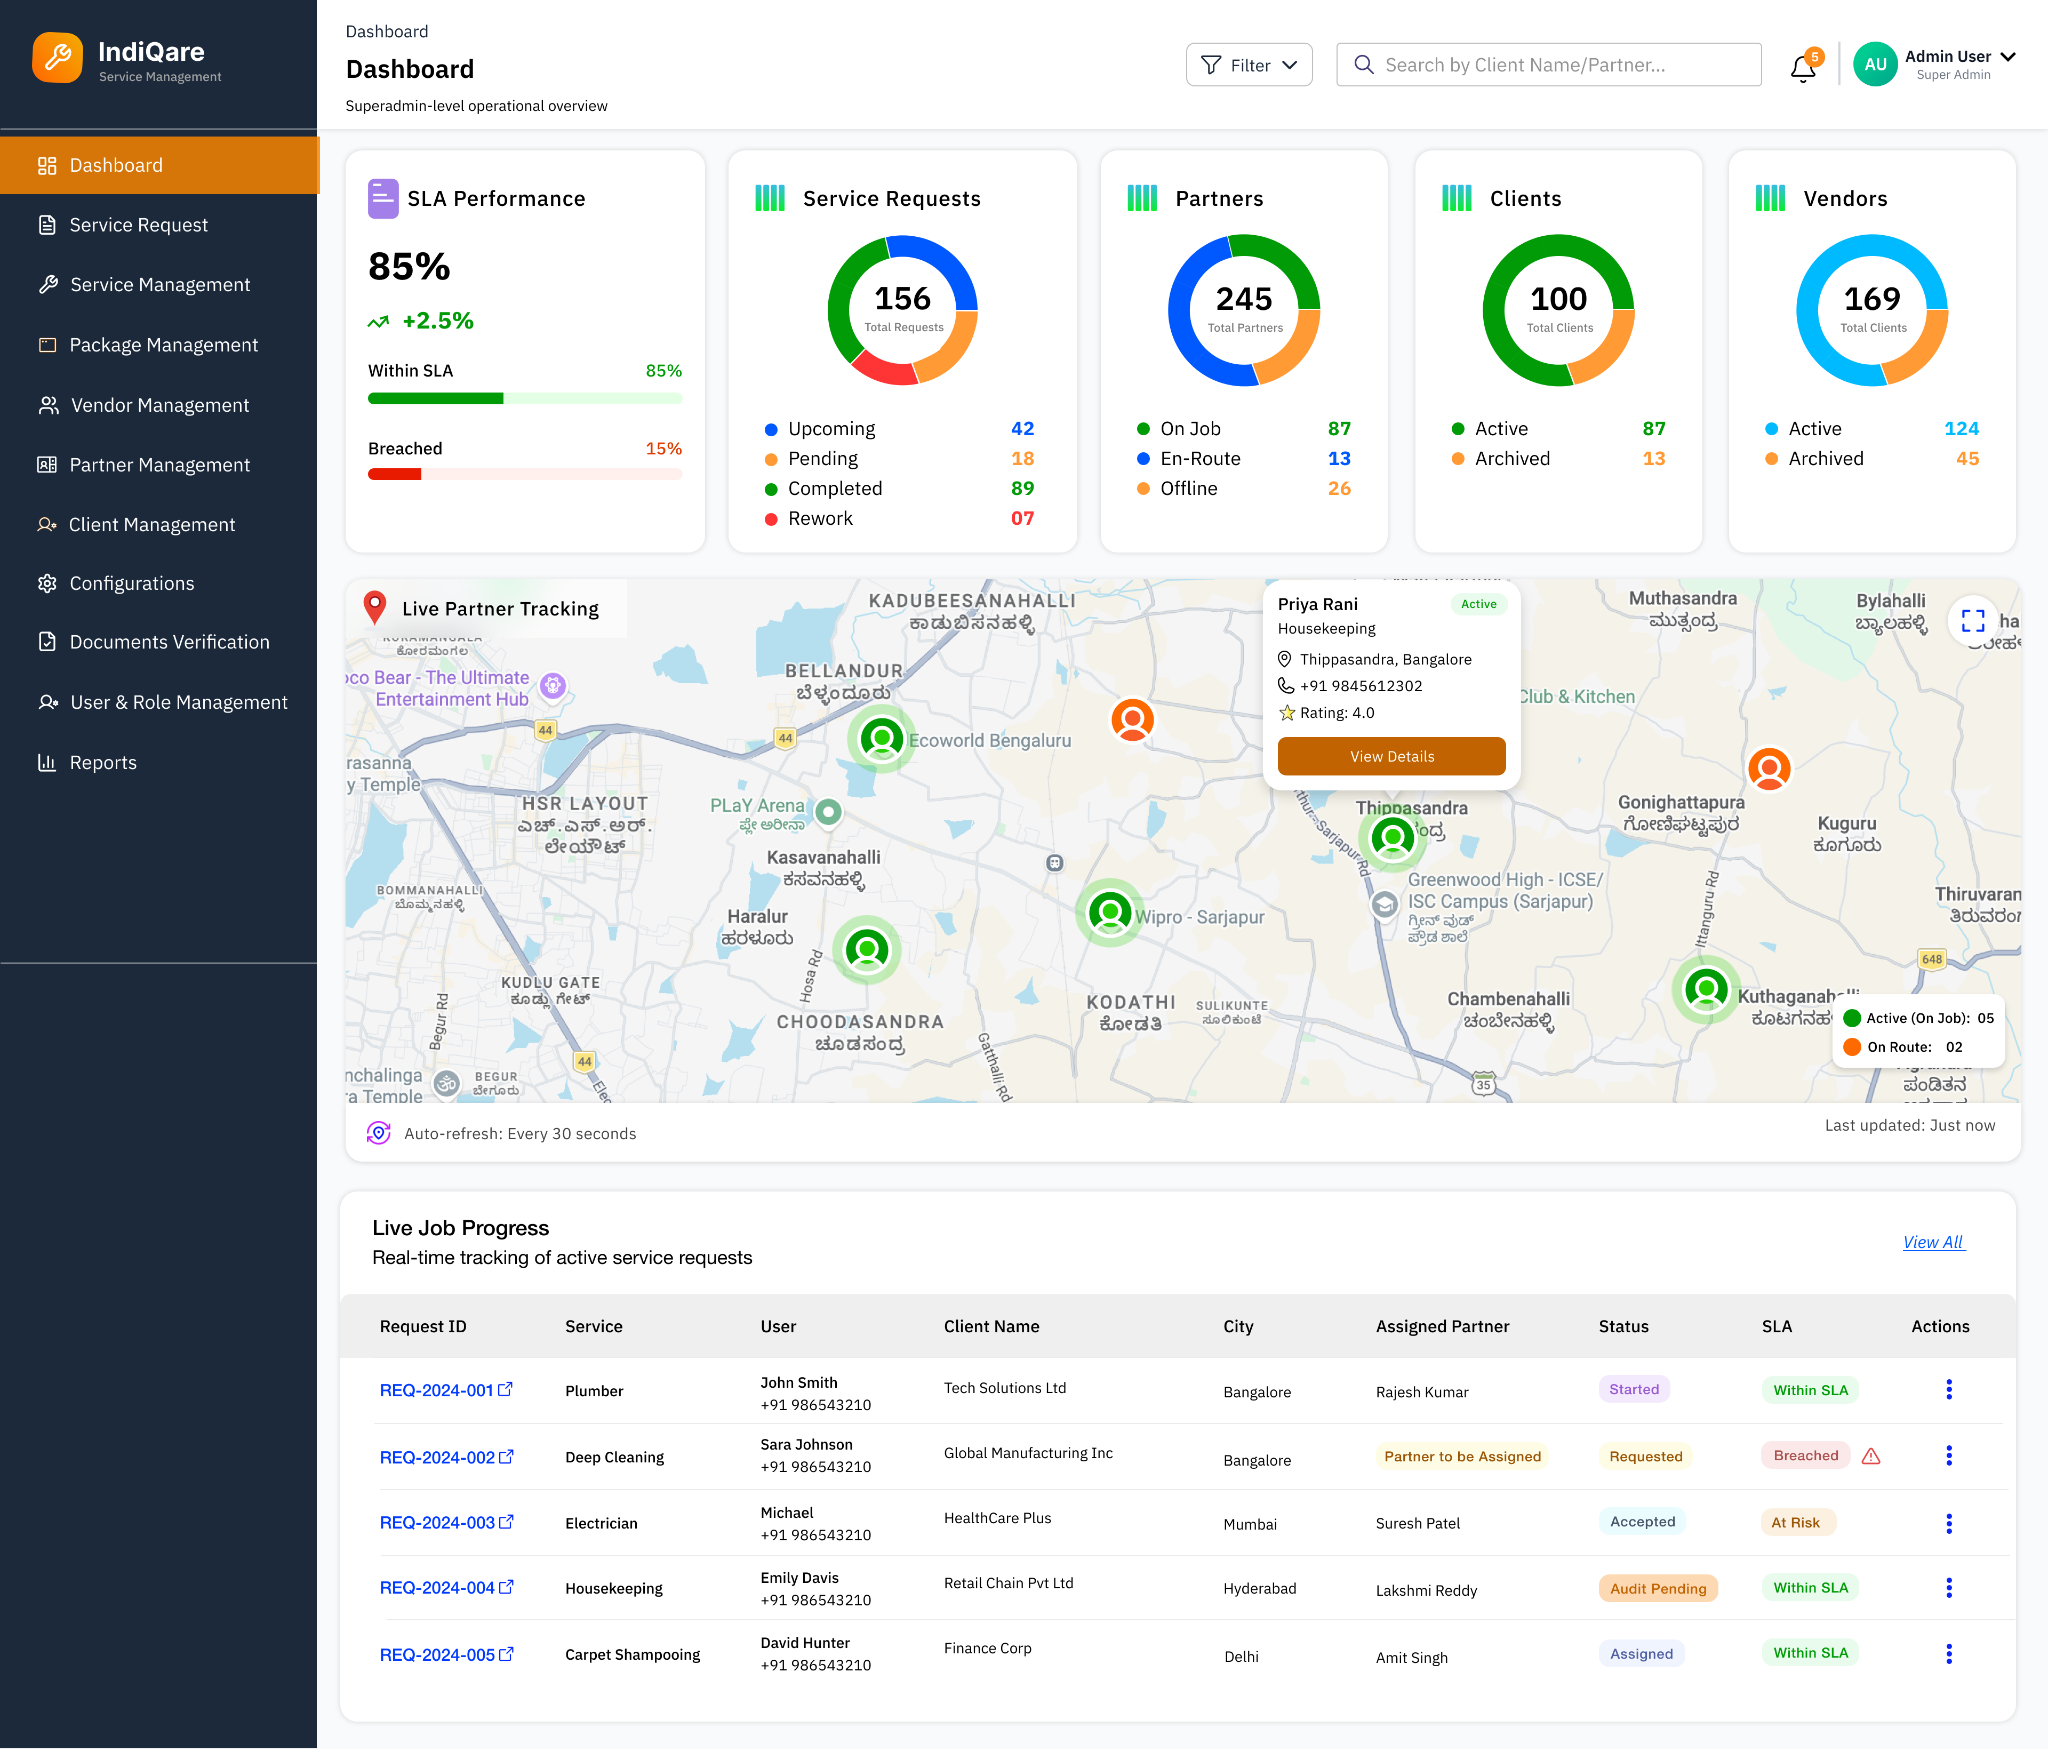The height and width of the screenshot is (1749, 2048).
Task: Open actions menu for REQ-2024-001 row
Action: (1948, 1389)
